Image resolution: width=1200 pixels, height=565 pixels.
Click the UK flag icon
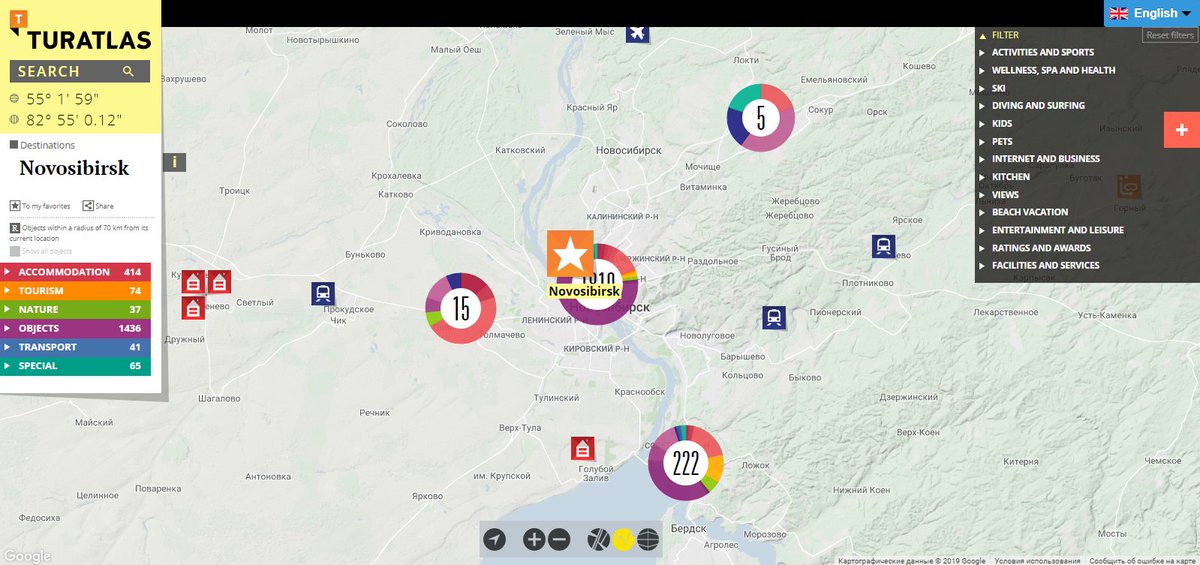(1118, 13)
